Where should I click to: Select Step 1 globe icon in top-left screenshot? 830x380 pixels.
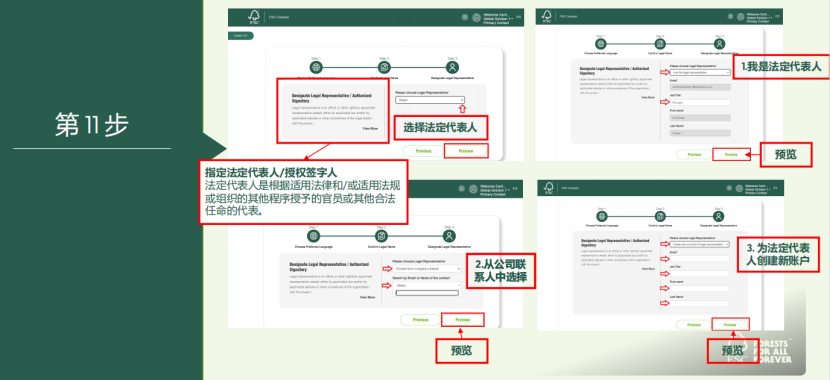tap(316, 67)
